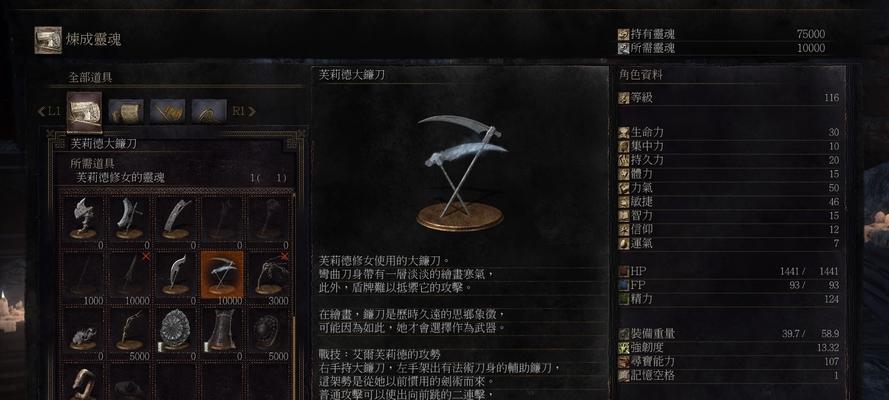This screenshot has width=889, height=400.
Task: Click the Soul Transposition header icon
Action: pos(48,40)
